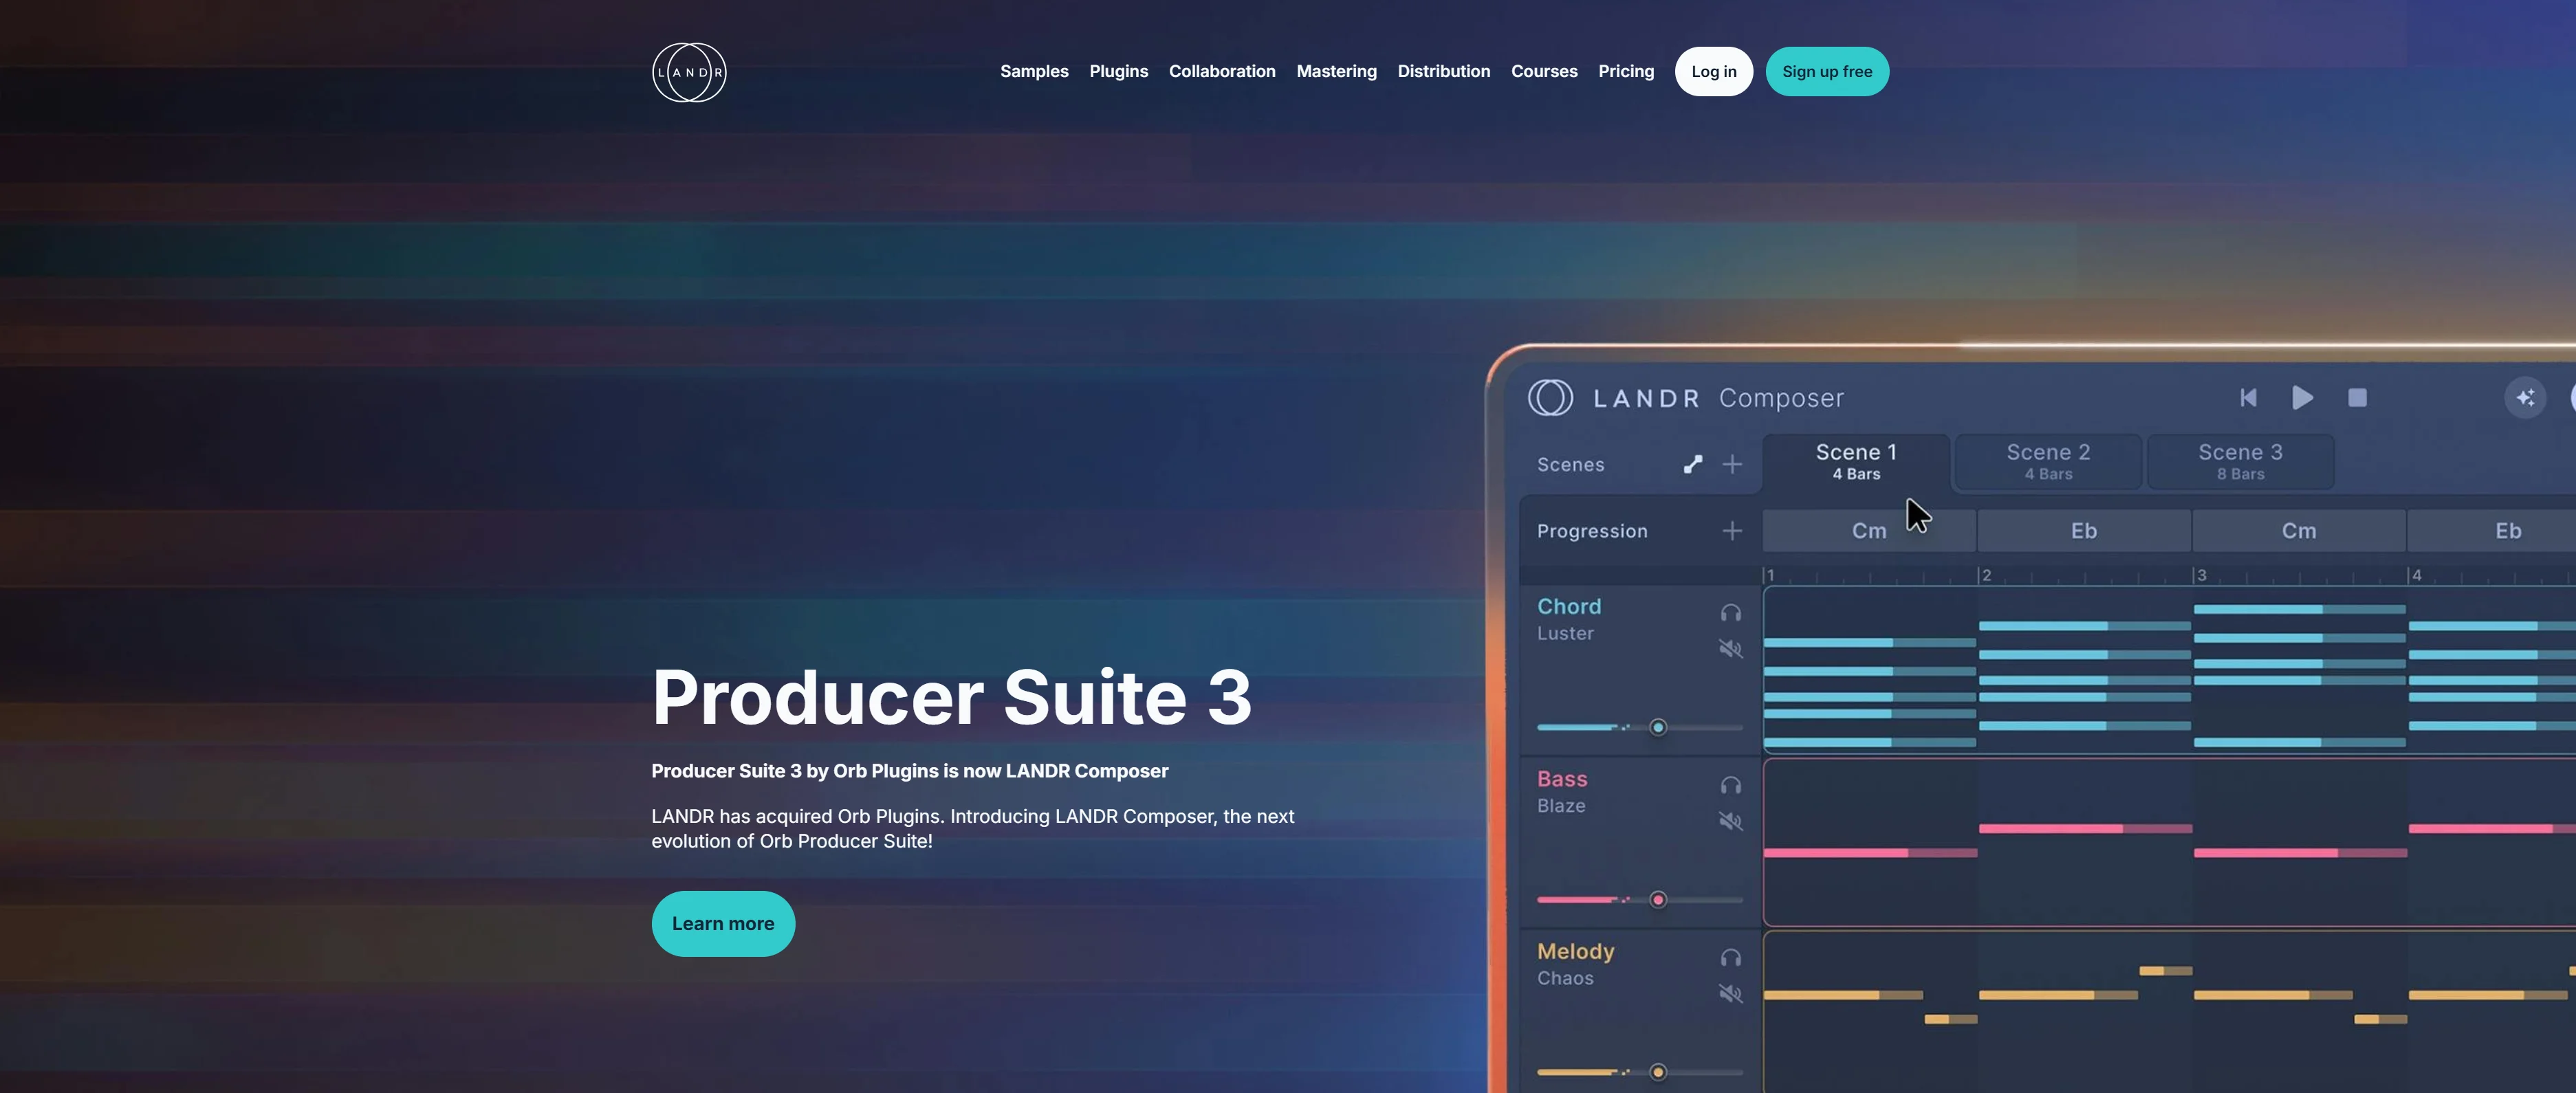Click the Luster preset label
The width and height of the screenshot is (2576, 1093).
point(1565,634)
